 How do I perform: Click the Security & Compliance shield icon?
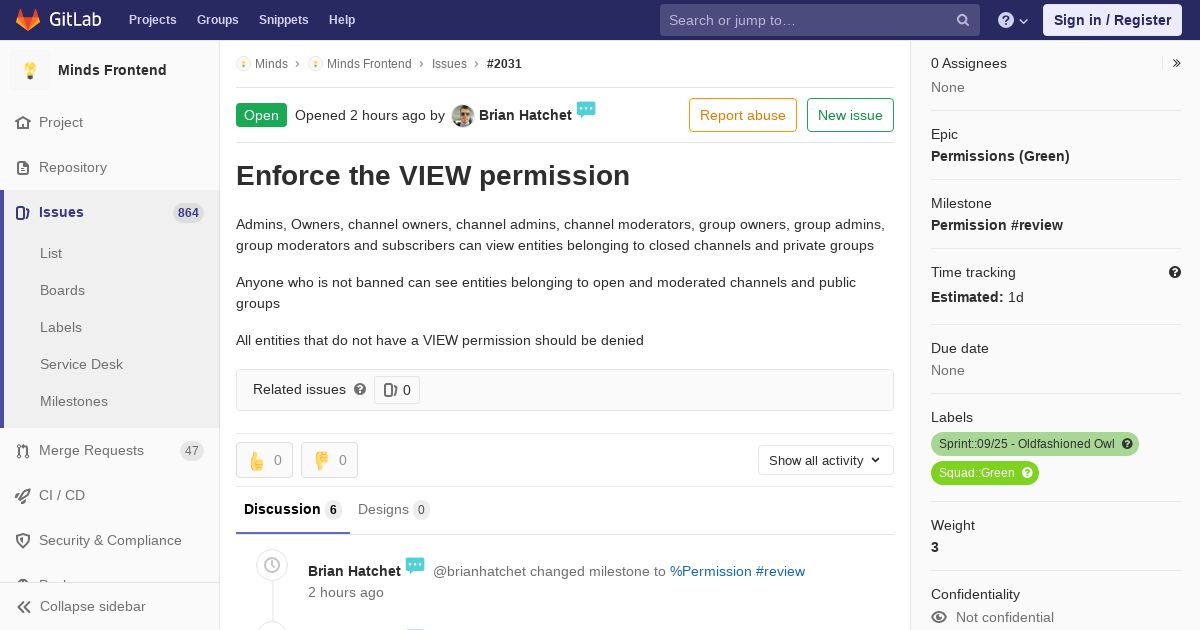tap(23, 541)
